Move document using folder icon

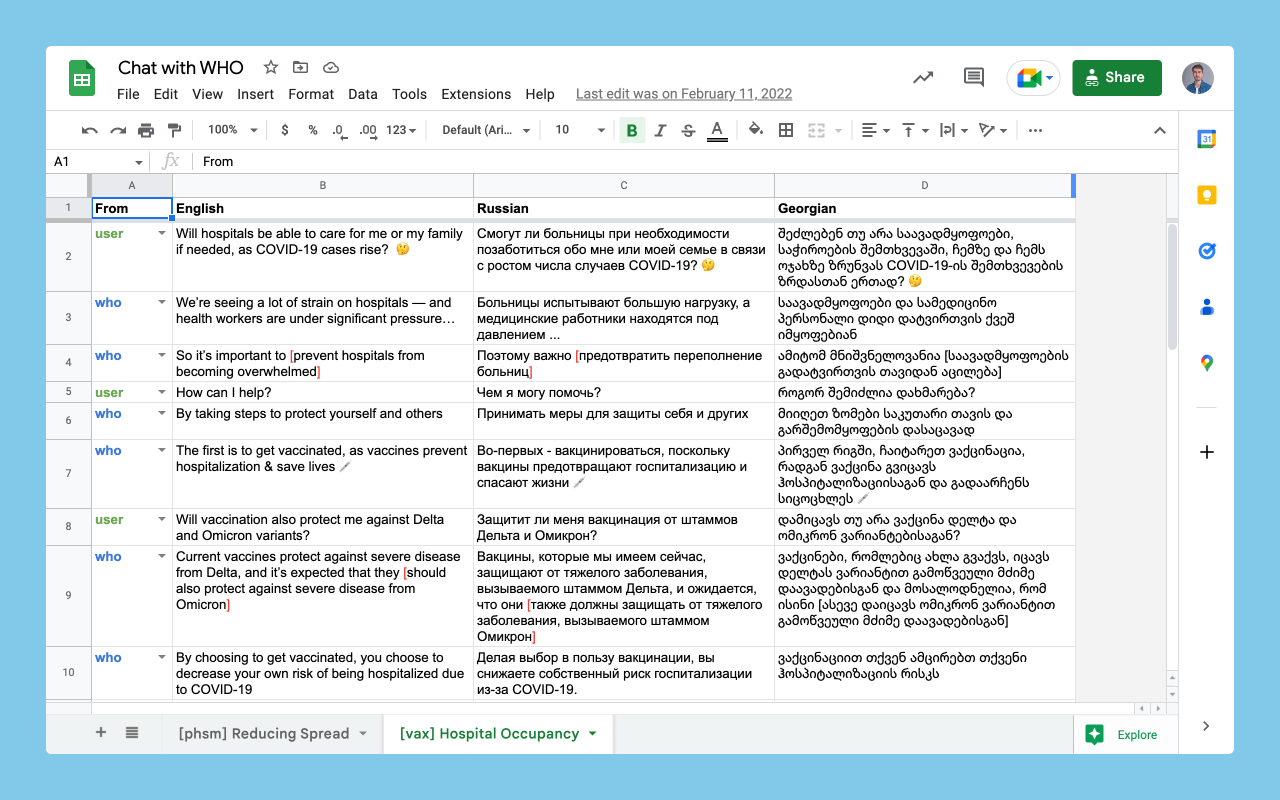[x=300, y=67]
